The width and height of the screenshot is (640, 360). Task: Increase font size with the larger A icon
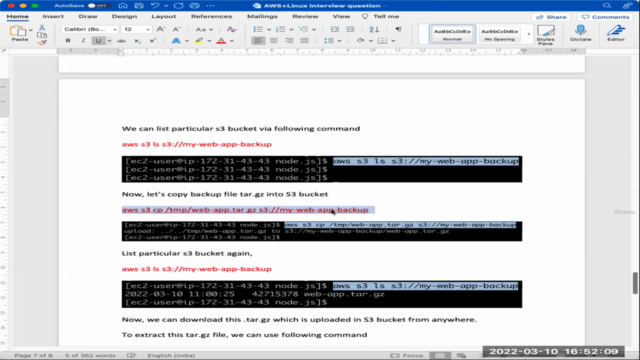[x=161, y=29]
